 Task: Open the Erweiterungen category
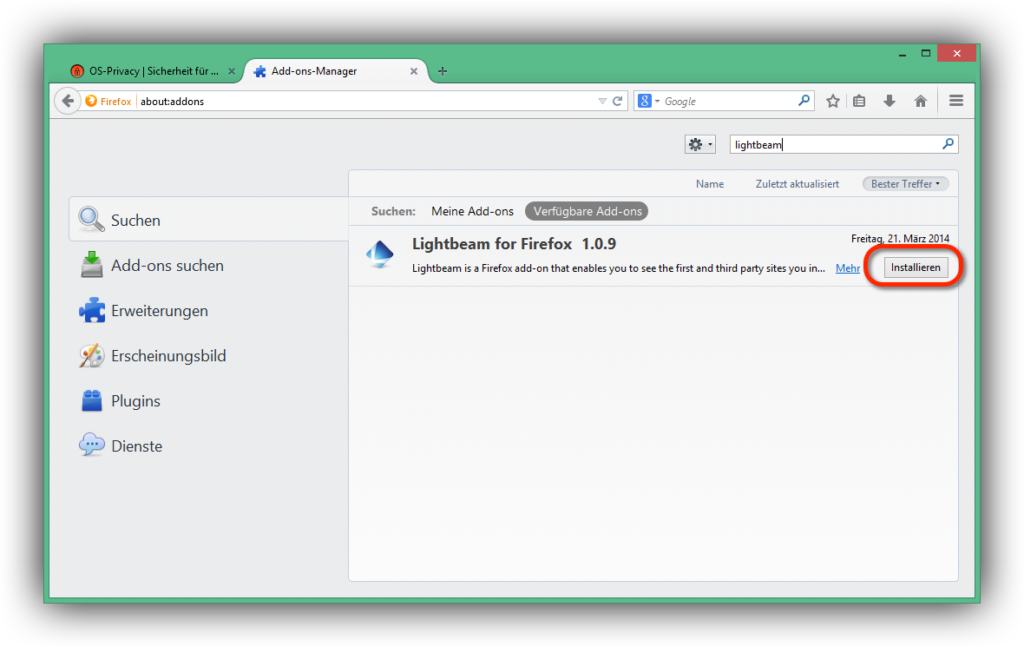209,311
